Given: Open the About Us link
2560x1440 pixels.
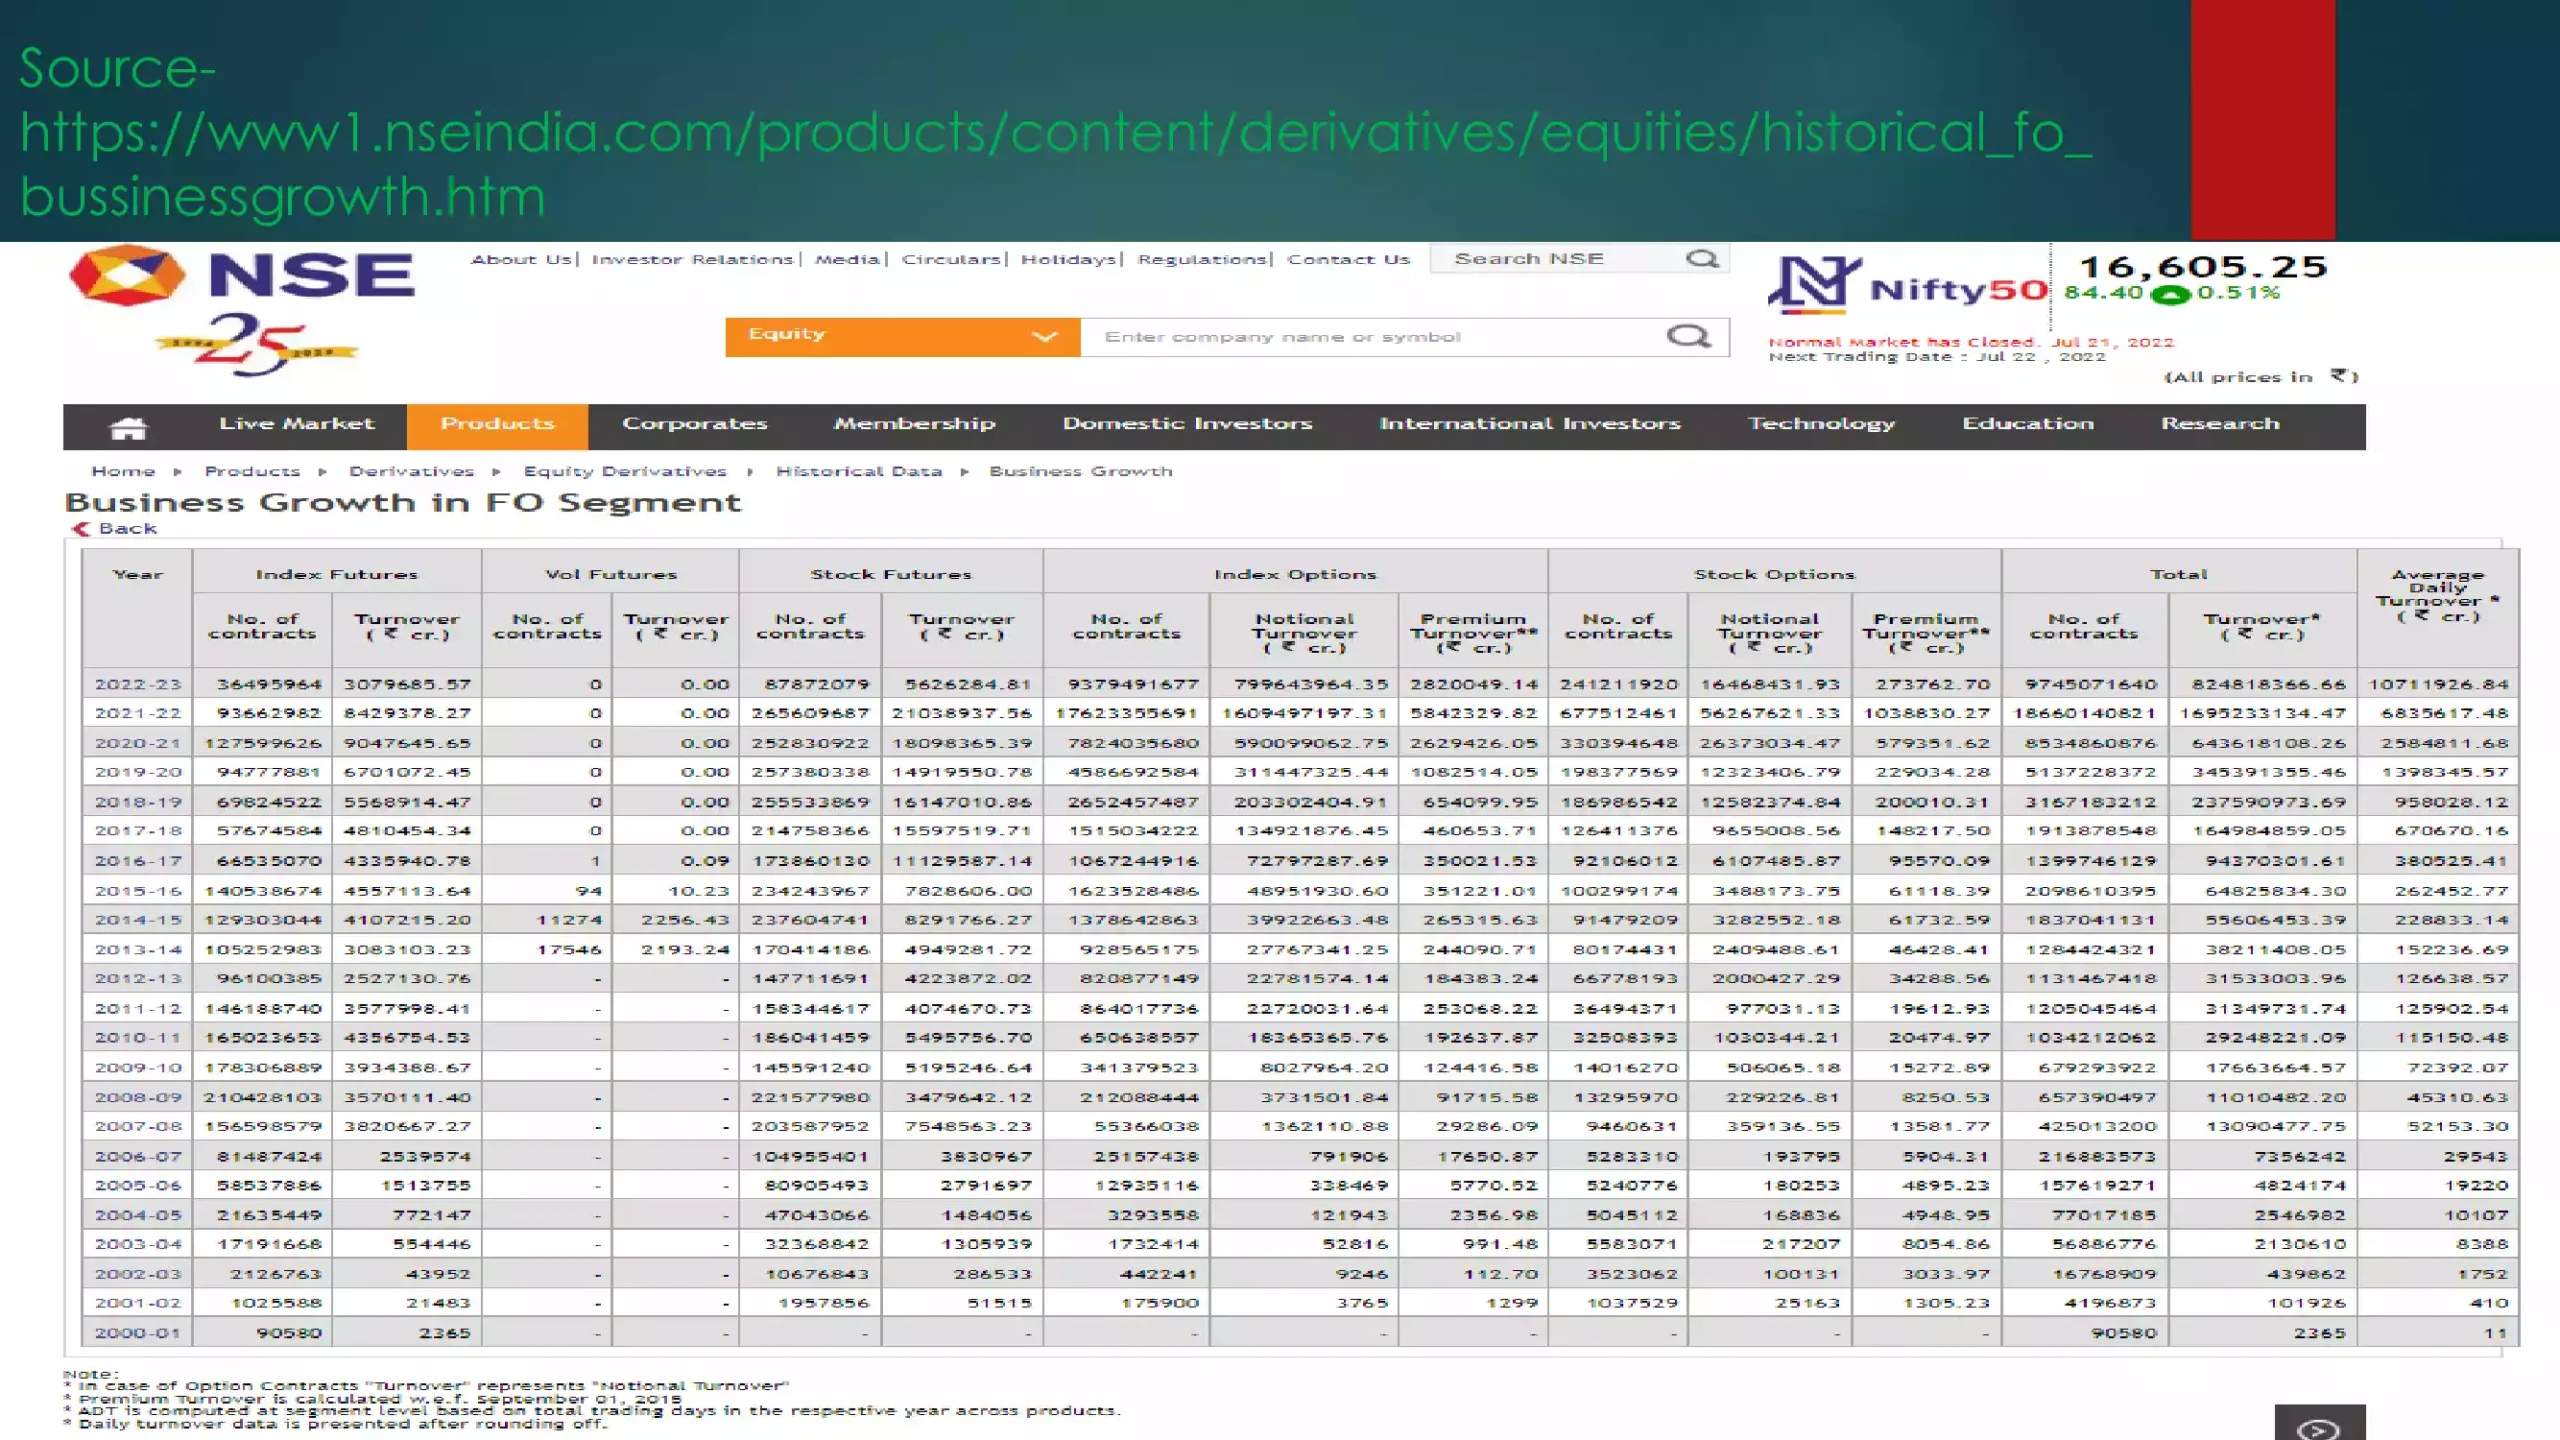Looking at the screenshot, I should pyautogui.click(x=521, y=259).
